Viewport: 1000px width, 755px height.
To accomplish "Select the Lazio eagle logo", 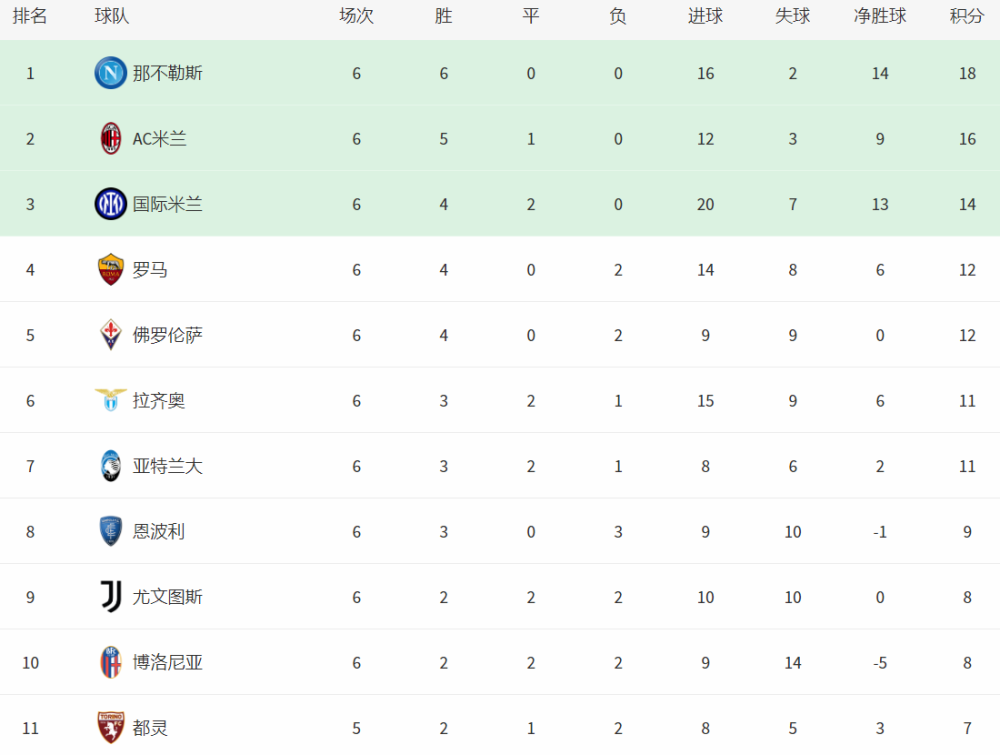I will click(x=110, y=400).
